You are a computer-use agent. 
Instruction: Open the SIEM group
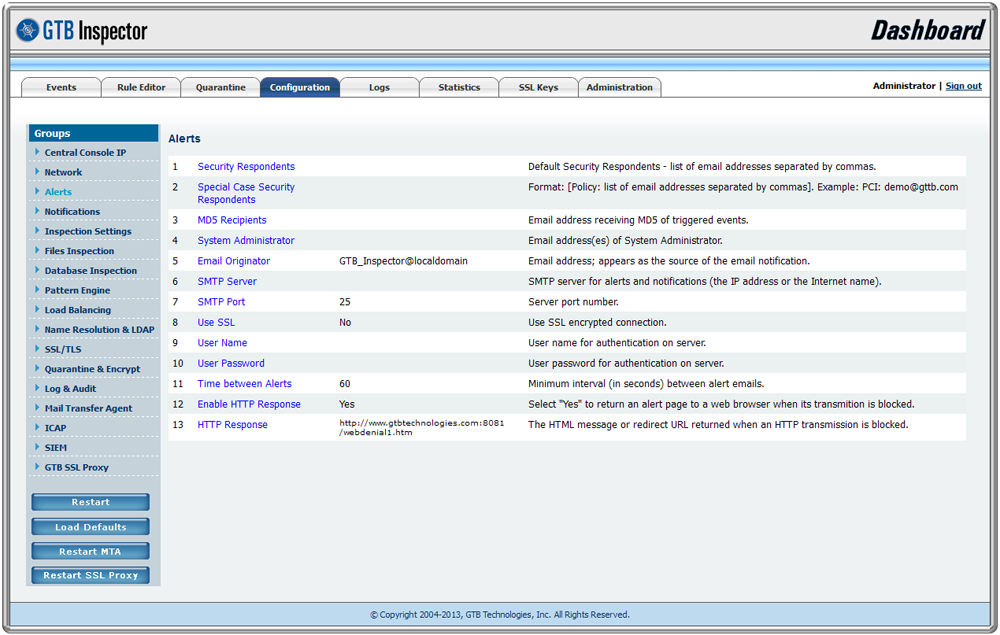(55, 448)
